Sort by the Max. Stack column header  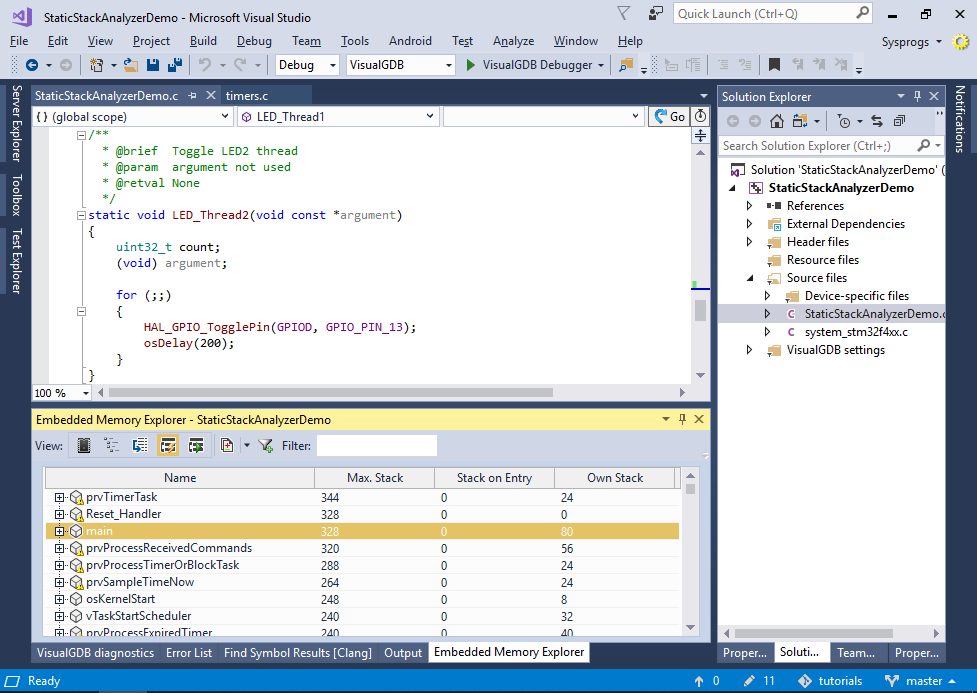[374, 478]
